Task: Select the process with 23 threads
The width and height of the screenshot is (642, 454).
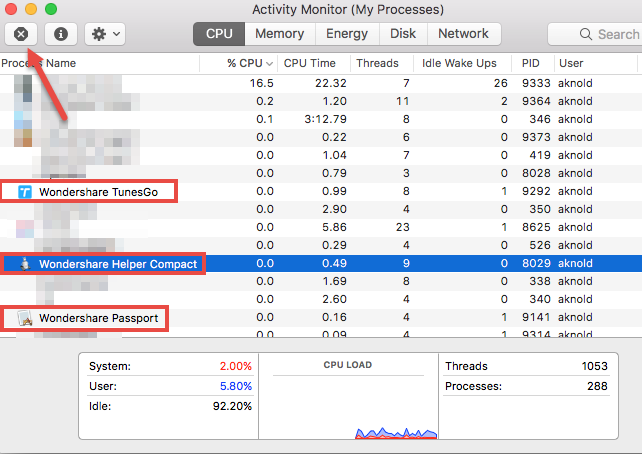Action: pyautogui.click(x=321, y=227)
